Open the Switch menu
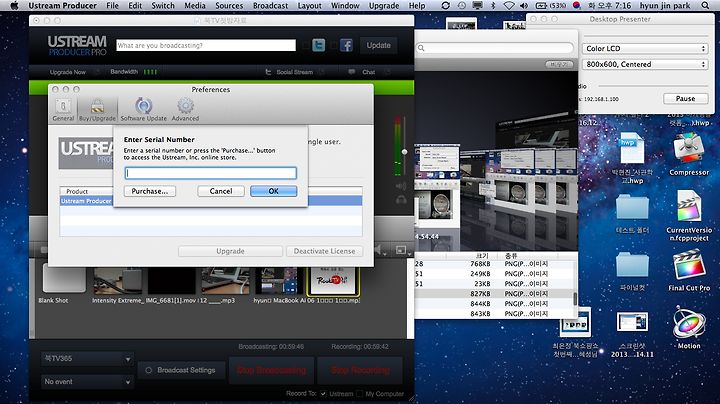Screen dimensions: 720x404 (x=163, y=6)
